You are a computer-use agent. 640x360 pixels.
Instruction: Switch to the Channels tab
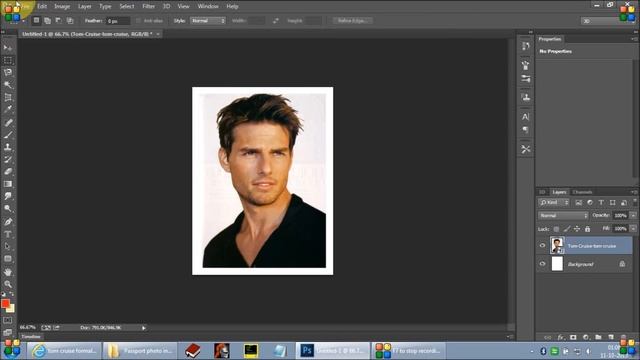coord(582,192)
